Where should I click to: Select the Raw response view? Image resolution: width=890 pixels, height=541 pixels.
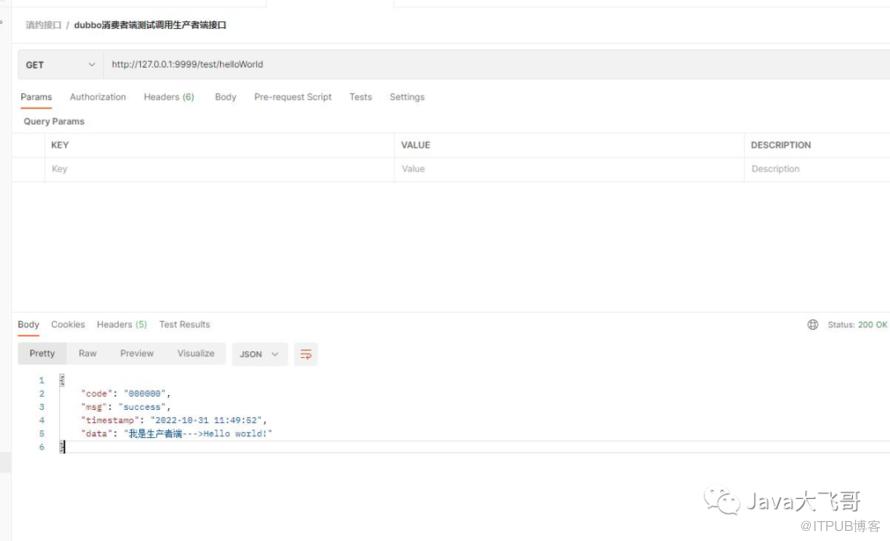pos(88,354)
